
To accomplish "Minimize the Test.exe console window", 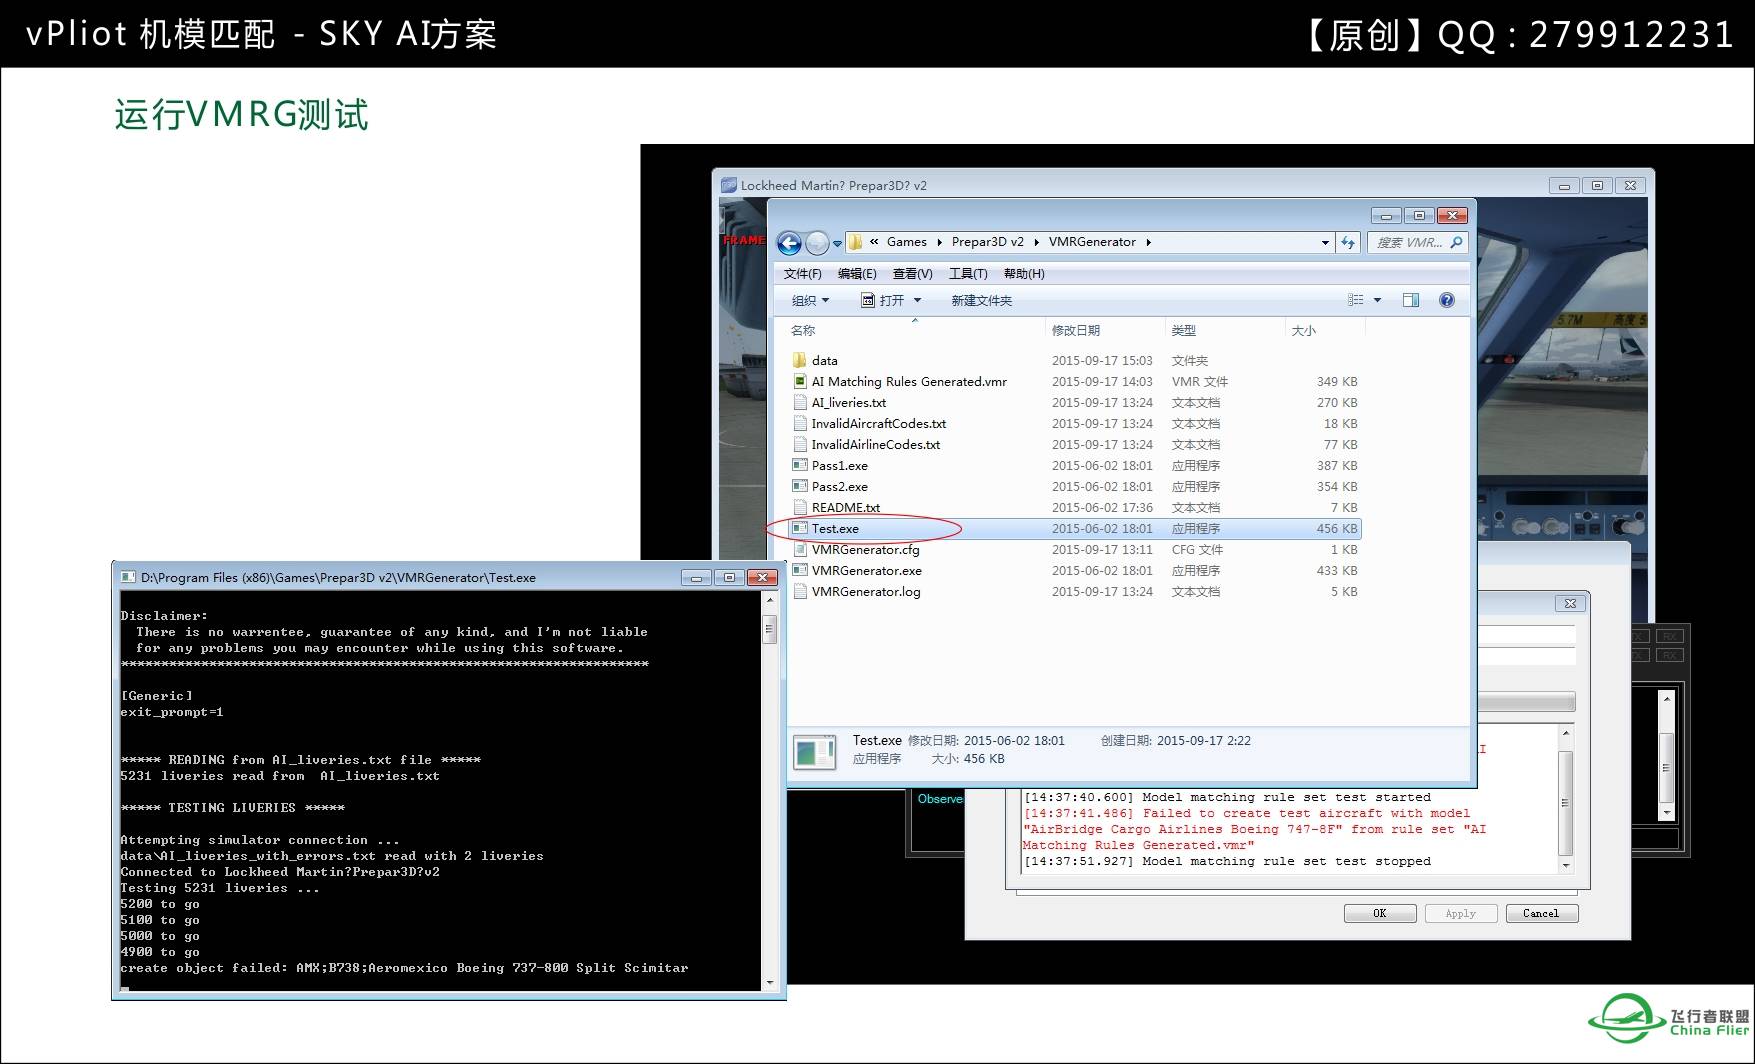I will pos(697,577).
